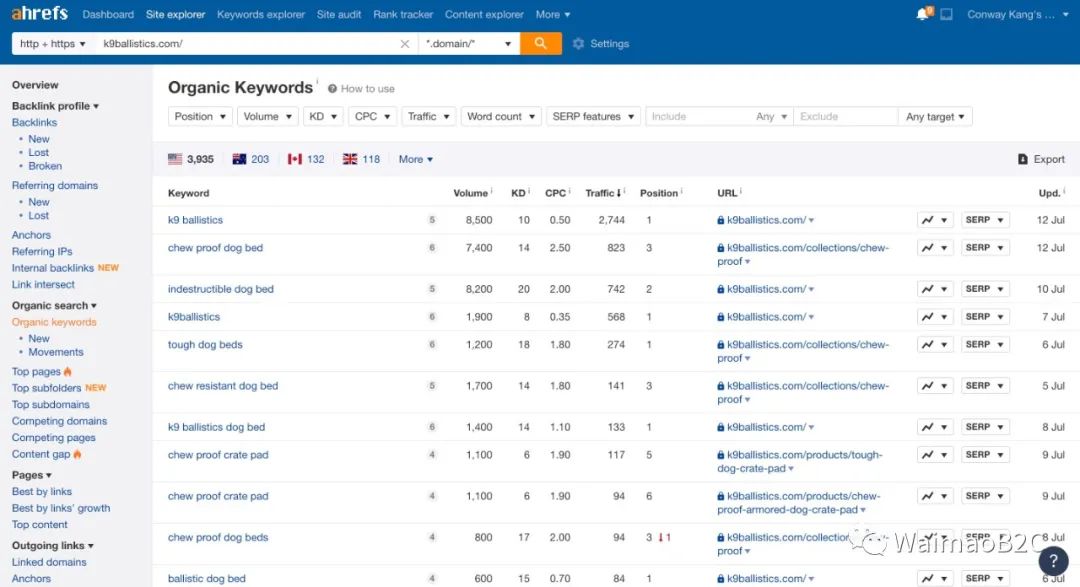Click Competing domains in sidebar
The image size is (1080, 587).
pos(59,421)
